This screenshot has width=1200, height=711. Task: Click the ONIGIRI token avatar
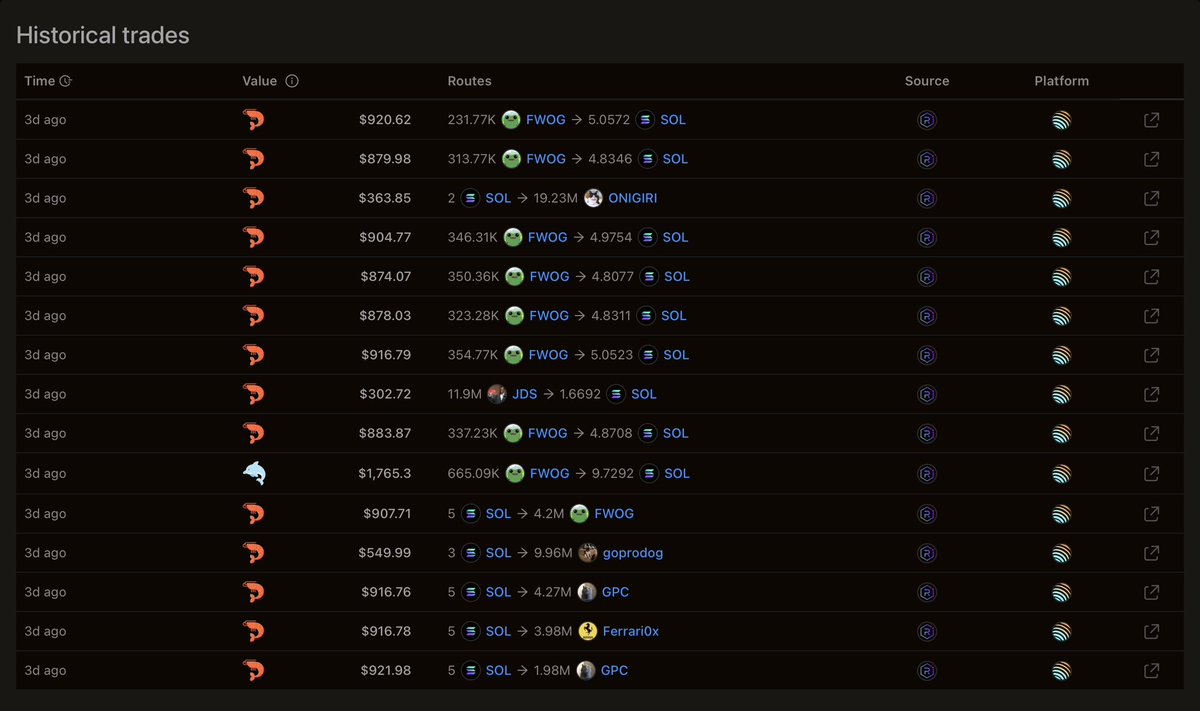[594, 198]
